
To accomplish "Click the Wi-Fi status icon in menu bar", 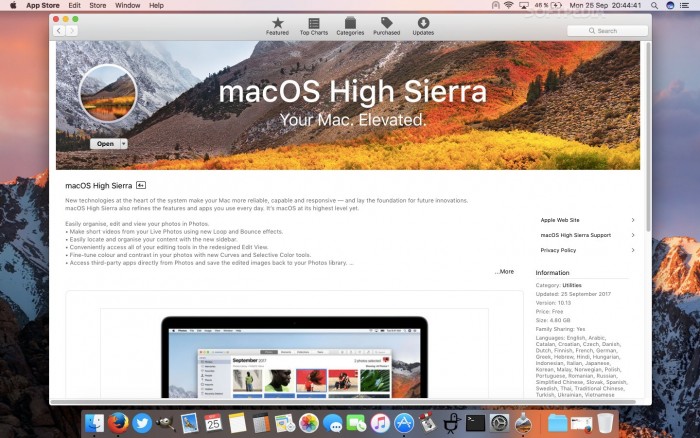I will 508,5.
